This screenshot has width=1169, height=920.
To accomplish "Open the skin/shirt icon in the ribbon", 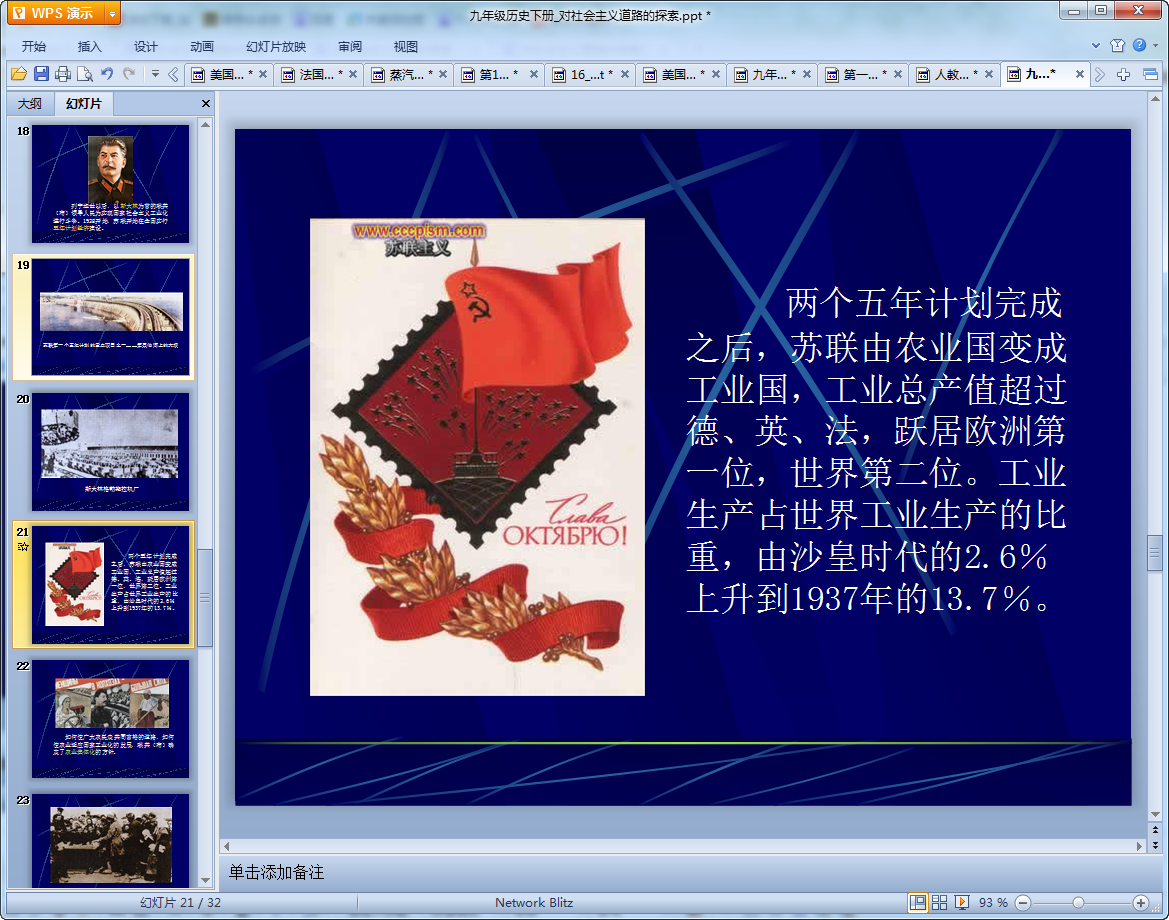I will click(1117, 45).
